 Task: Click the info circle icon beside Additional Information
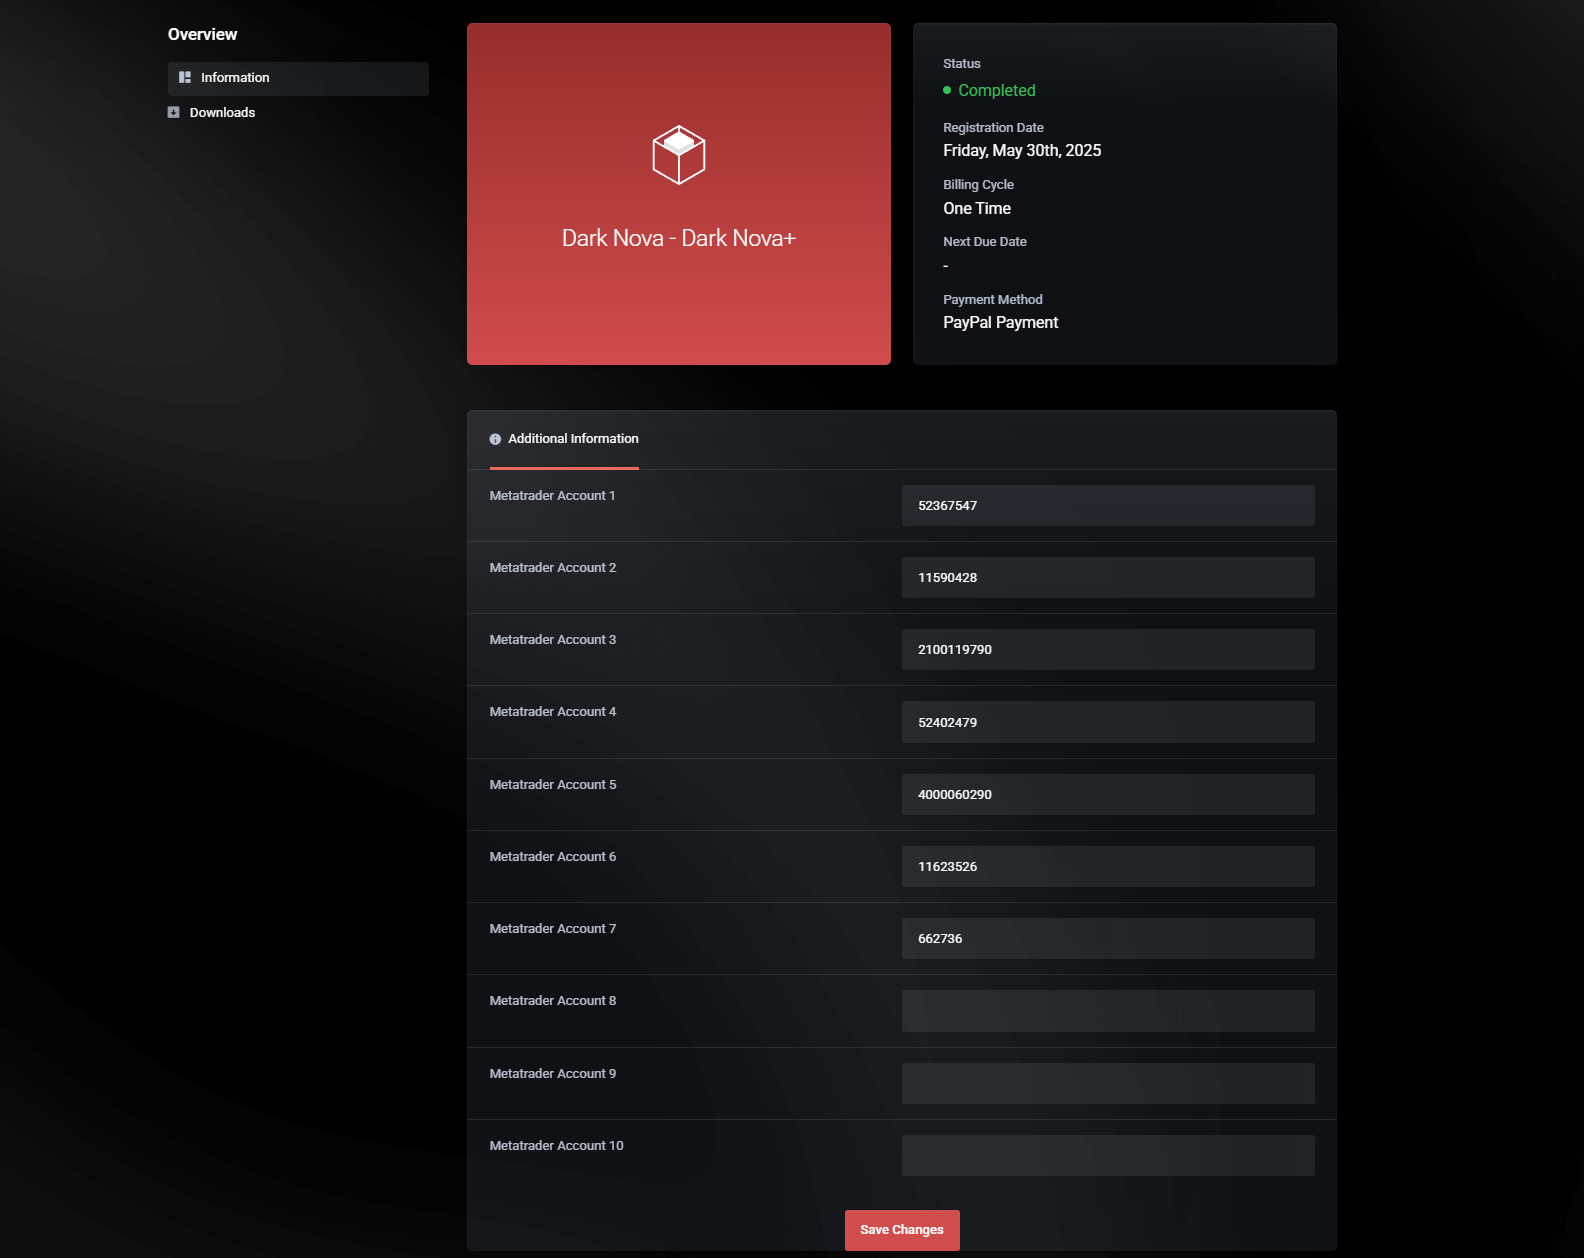coord(495,439)
